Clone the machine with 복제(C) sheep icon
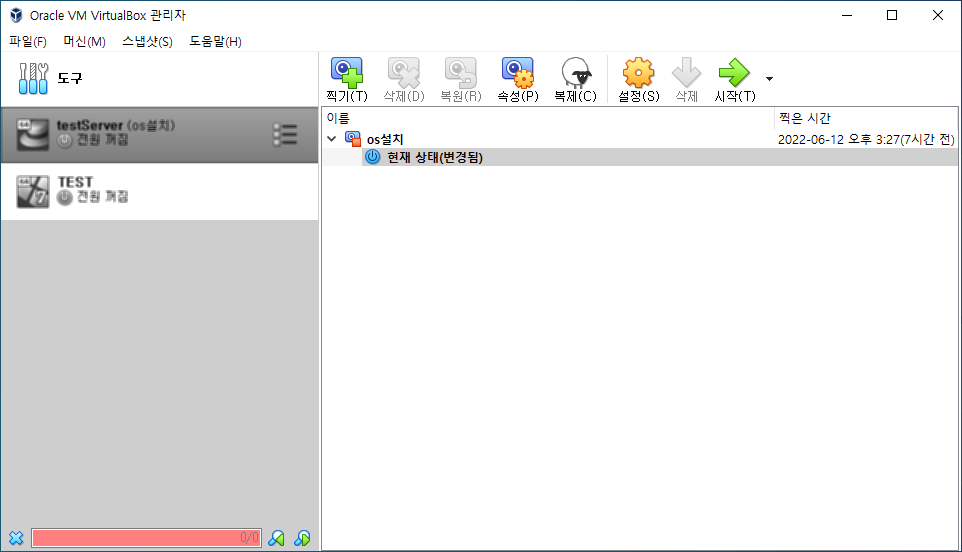The width and height of the screenshot is (962, 552). point(575,80)
